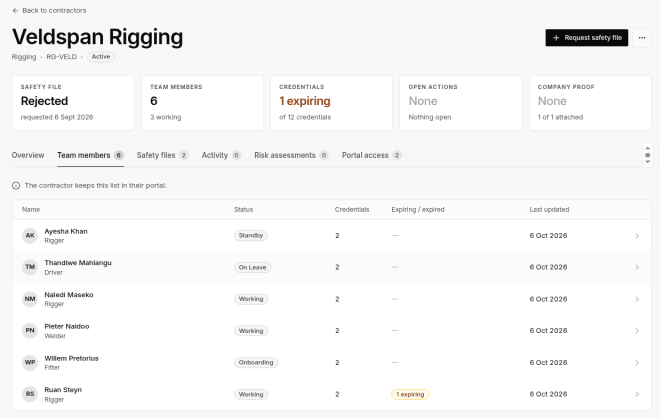Click Naledi Maseko's Working status
The height and width of the screenshot is (418, 660).
[251, 299]
